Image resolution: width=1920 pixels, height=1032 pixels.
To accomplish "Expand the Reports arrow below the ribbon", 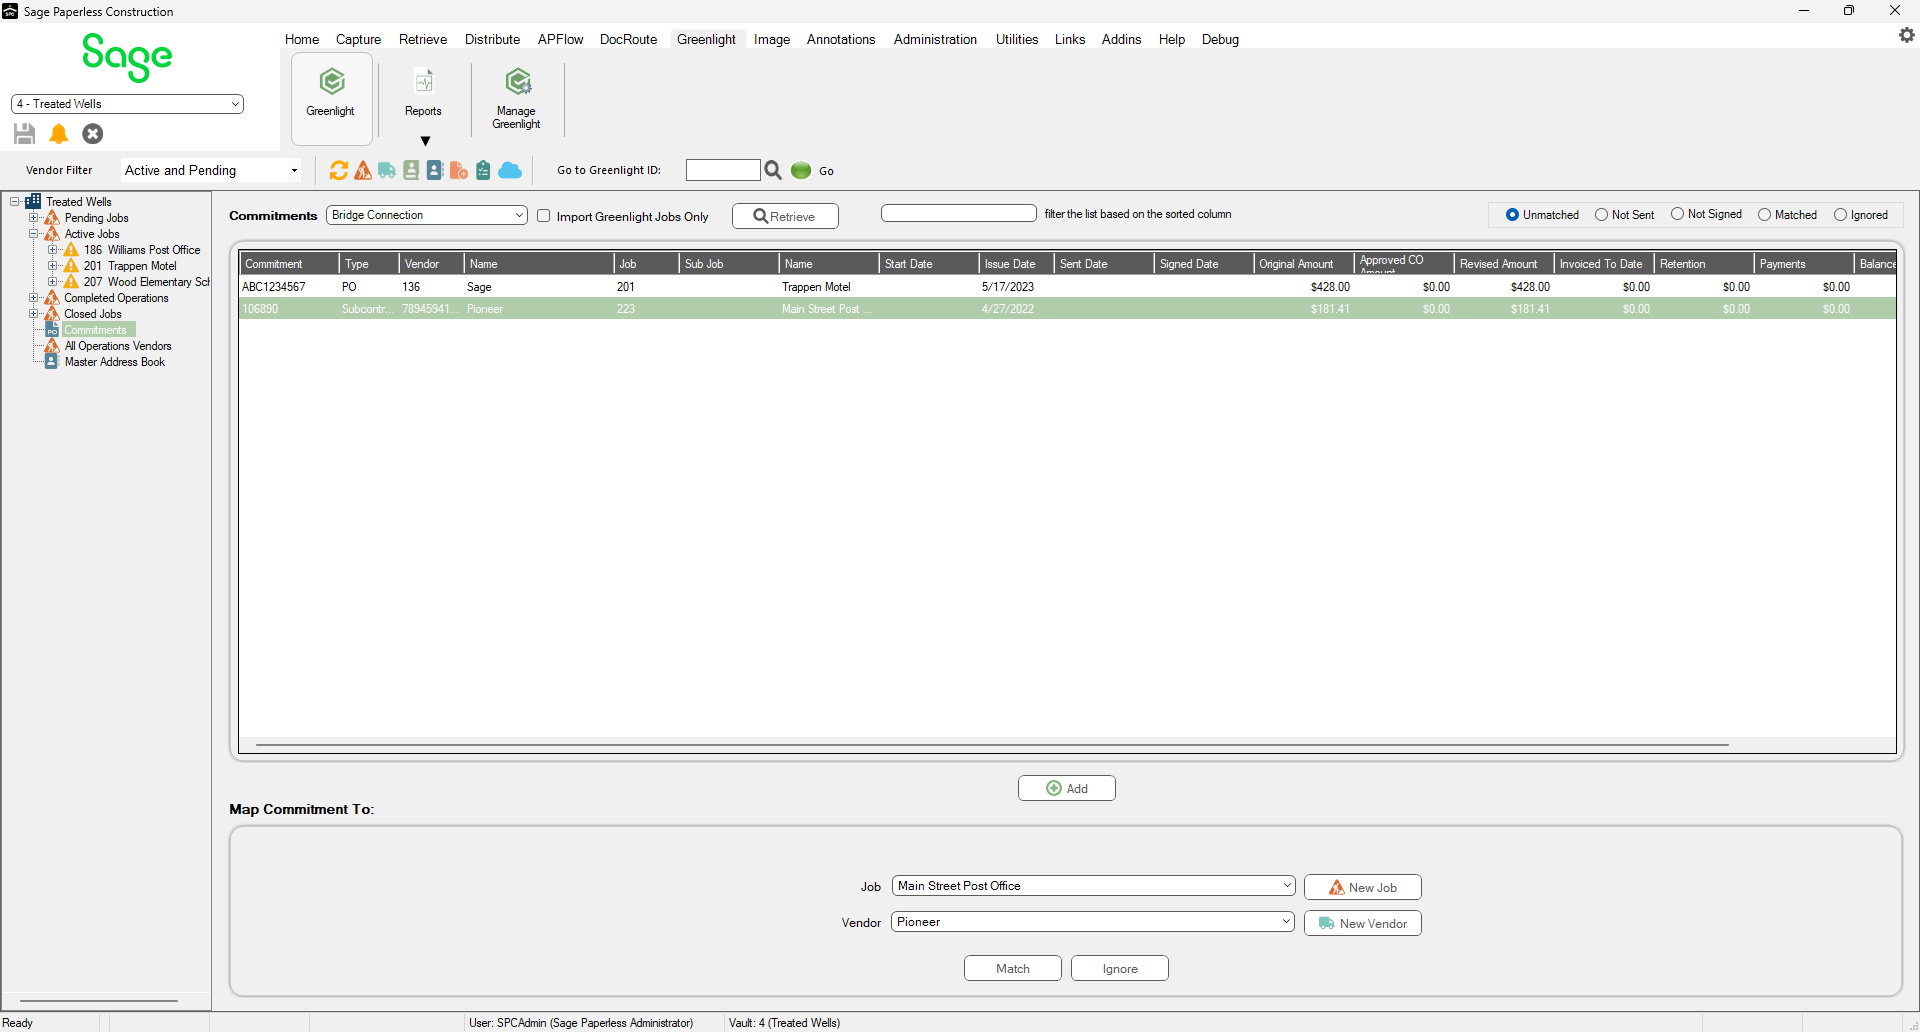I will click(425, 141).
